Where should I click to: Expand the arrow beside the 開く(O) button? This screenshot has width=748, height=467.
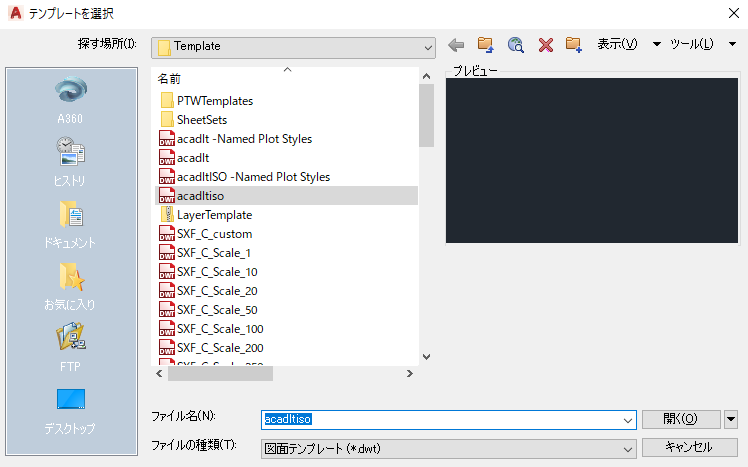(731, 420)
